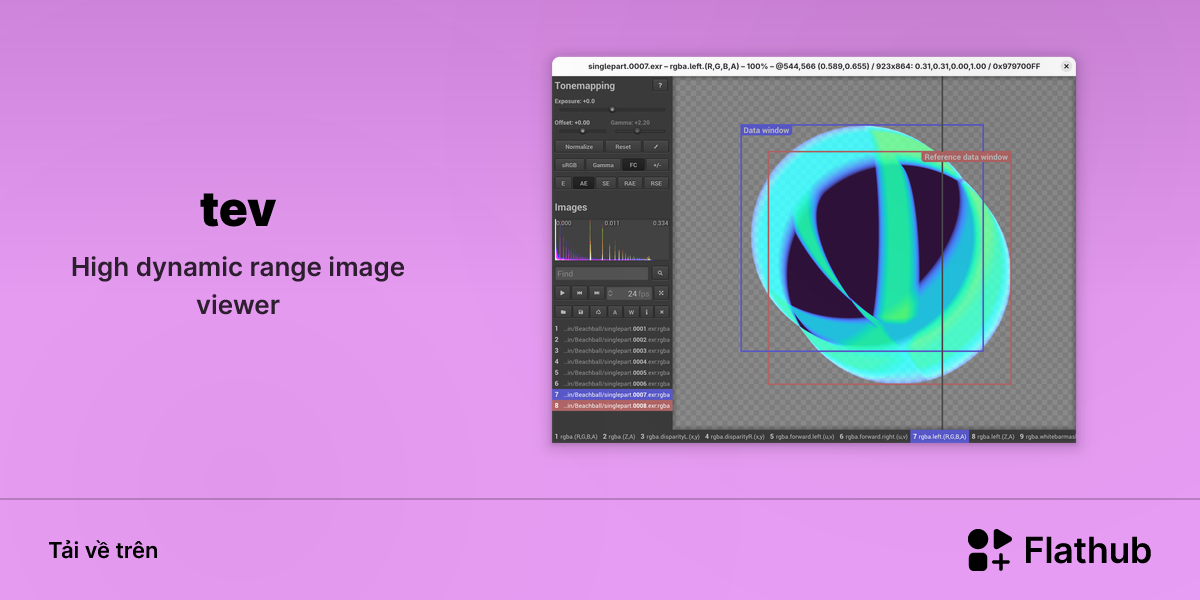Viewport: 1200px width, 600px height.
Task: Click the fit-to-screen expand icon
Action: [661, 293]
